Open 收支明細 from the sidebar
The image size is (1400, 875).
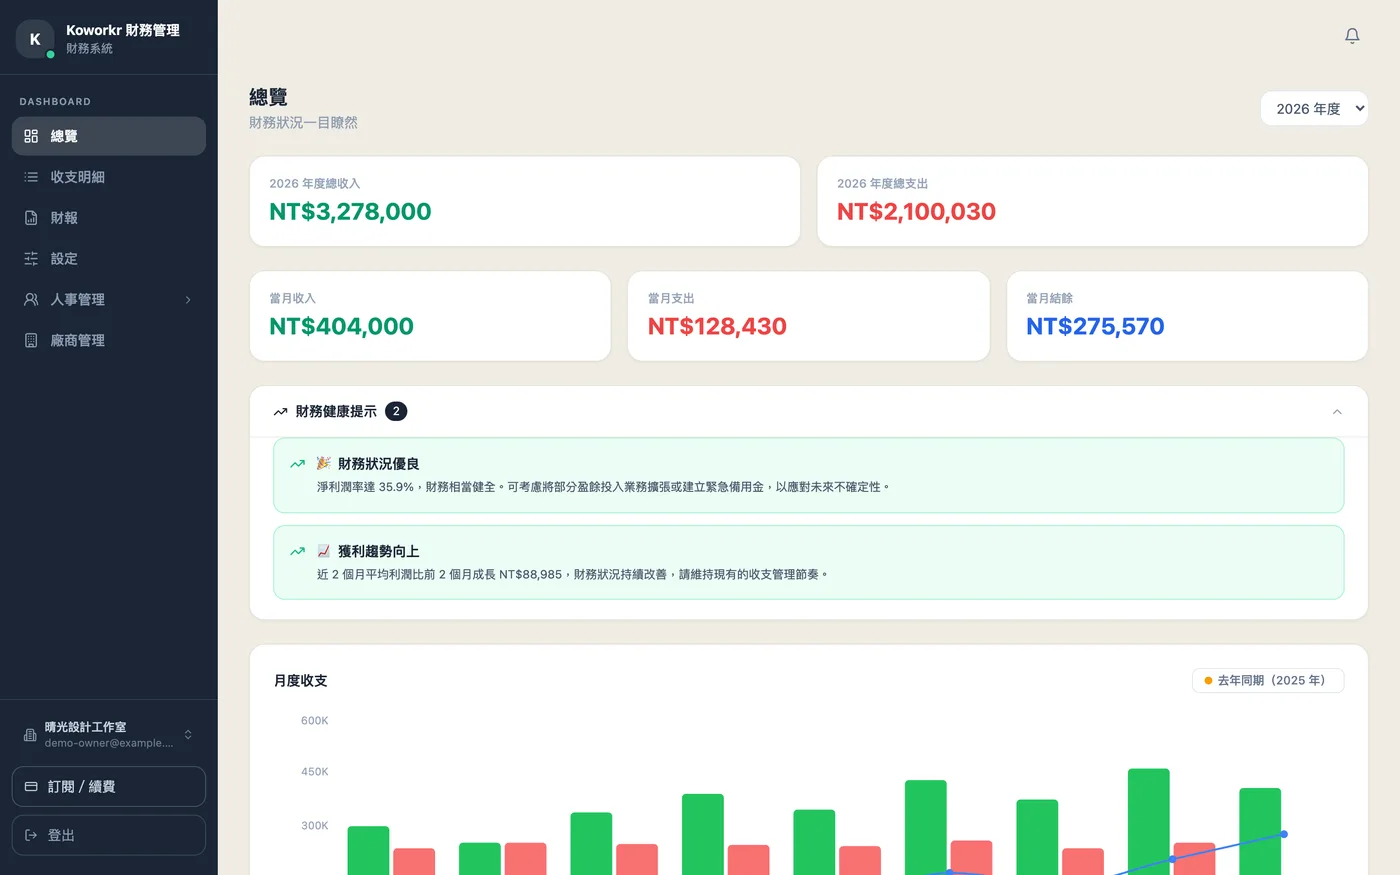[109, 177]
